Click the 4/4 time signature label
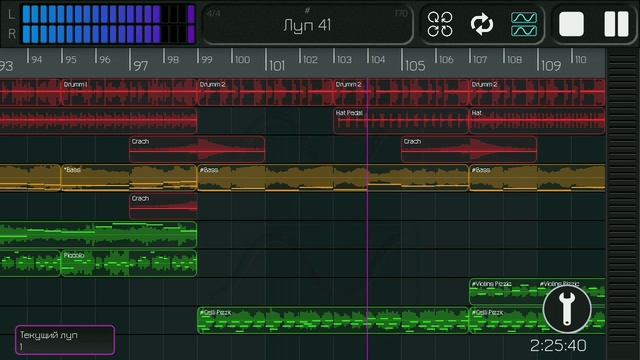The width and height of the screenshot is (640, 360). pyautogui.click(x=213, y=13)
